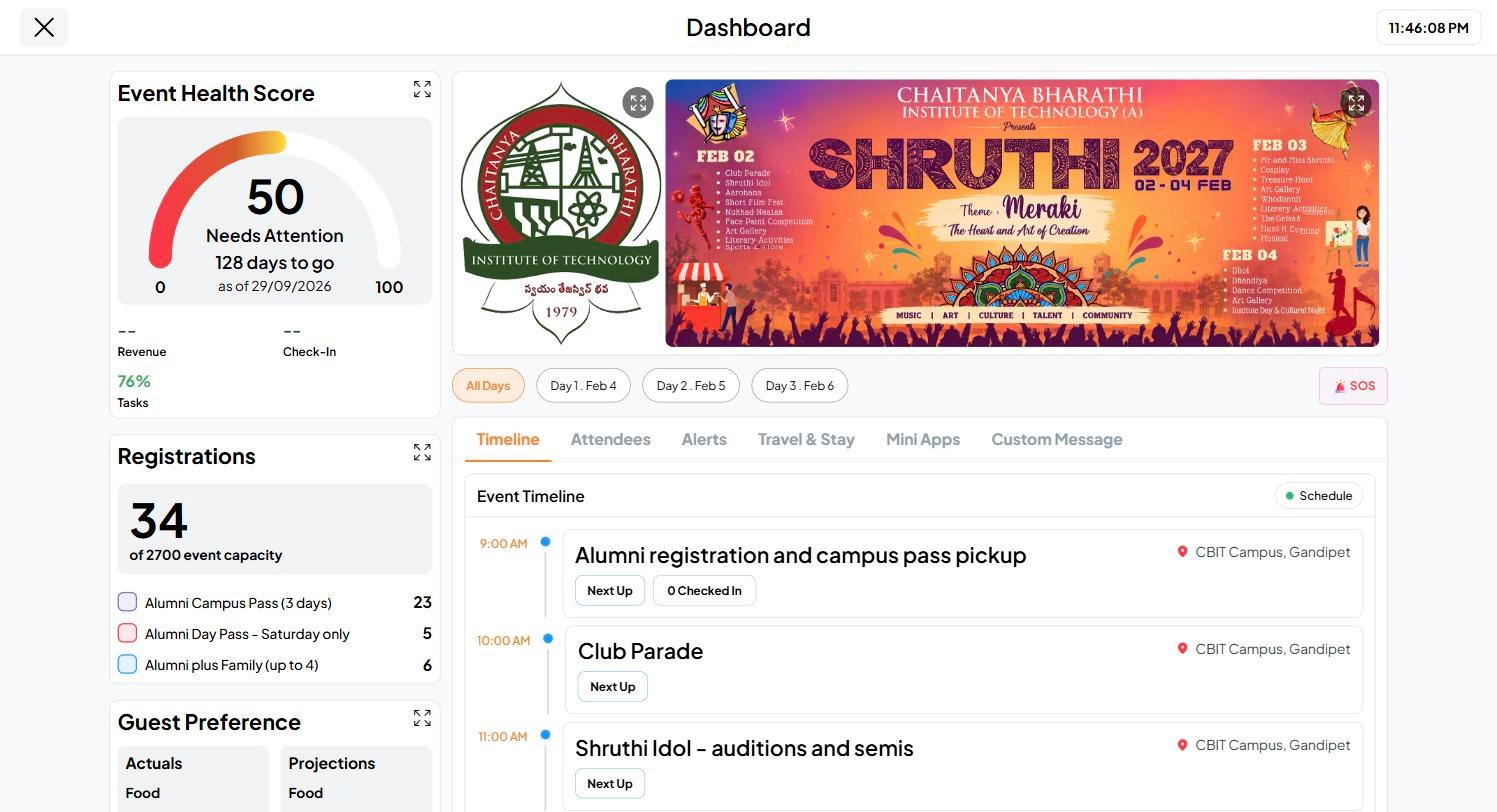
Task: Click Next Up on Shruthi Idol event
Action: (610, 784)
